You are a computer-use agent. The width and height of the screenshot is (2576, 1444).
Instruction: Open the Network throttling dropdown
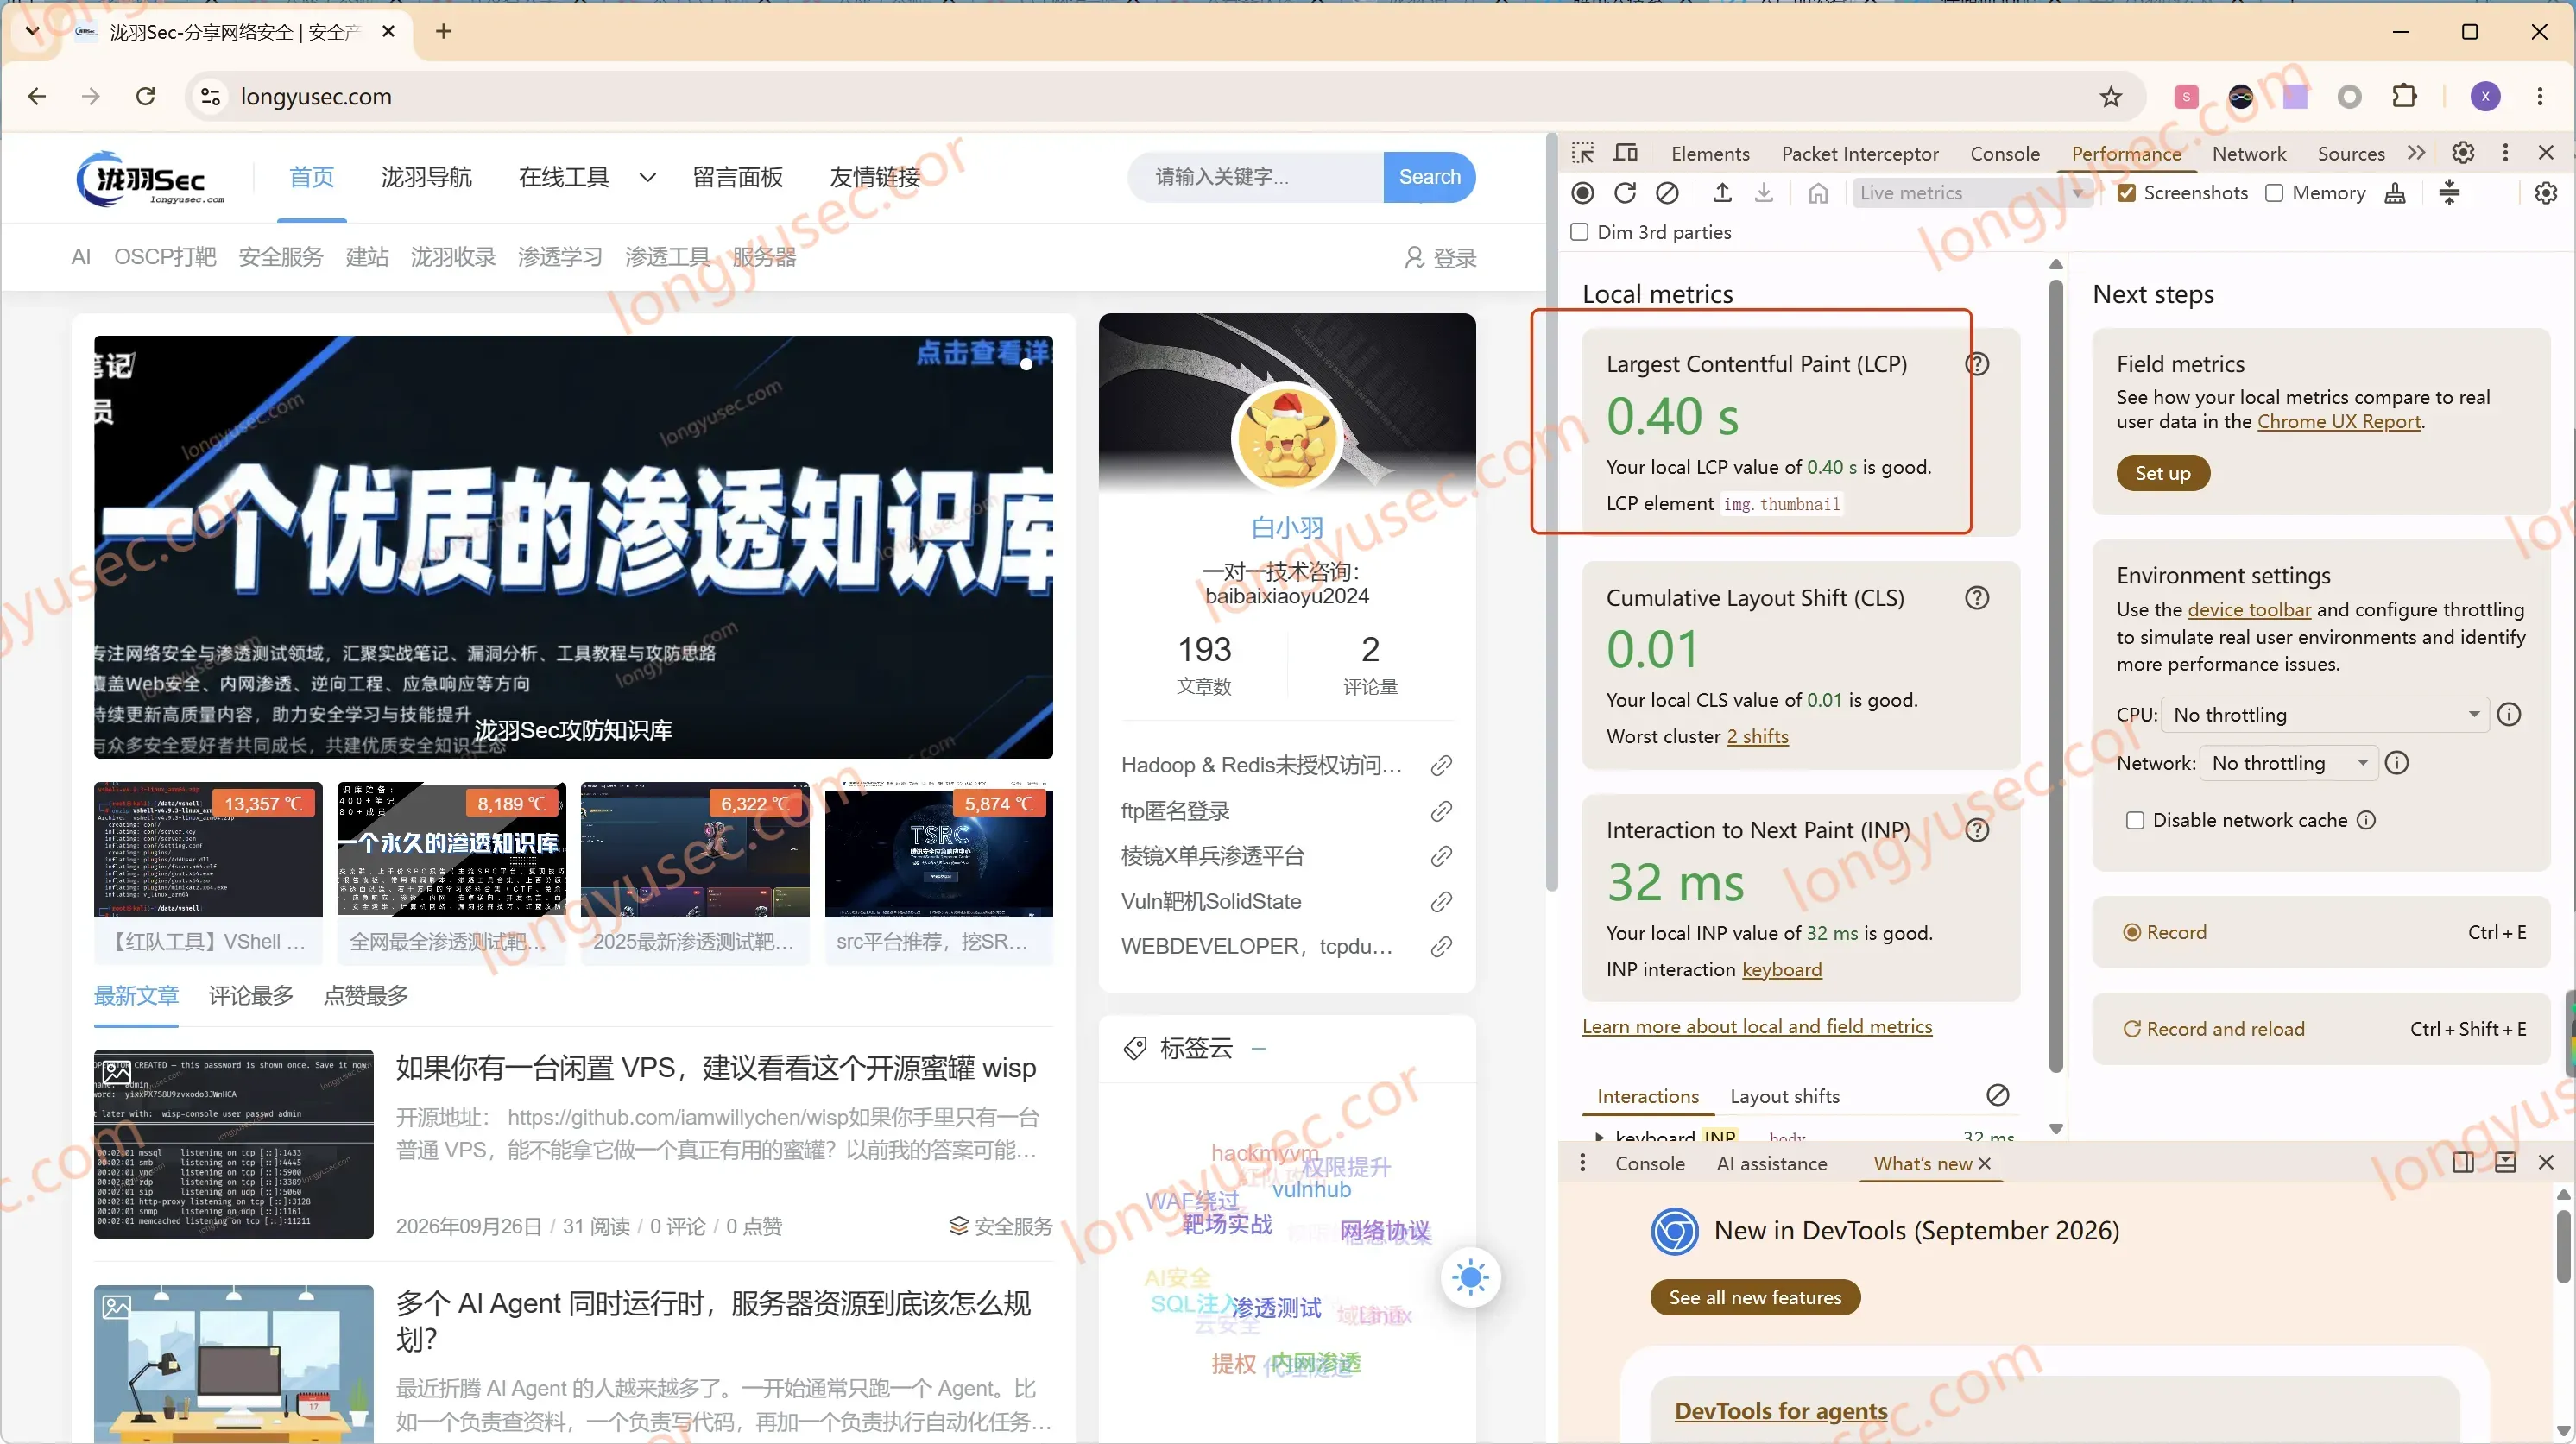(x=2289, y=763)
